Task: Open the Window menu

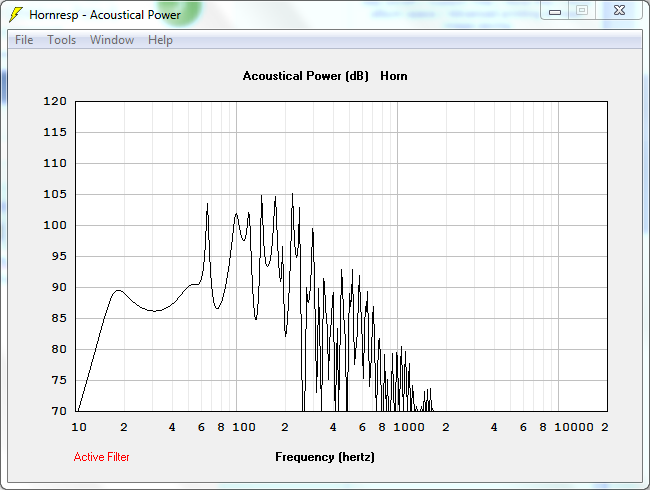Action: click(112, 40)
